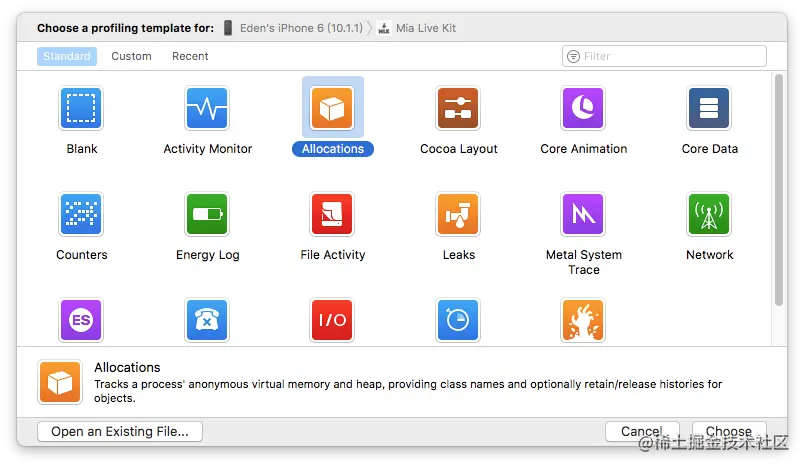Click the Cocoa Layout label

[x=459, y=149]
